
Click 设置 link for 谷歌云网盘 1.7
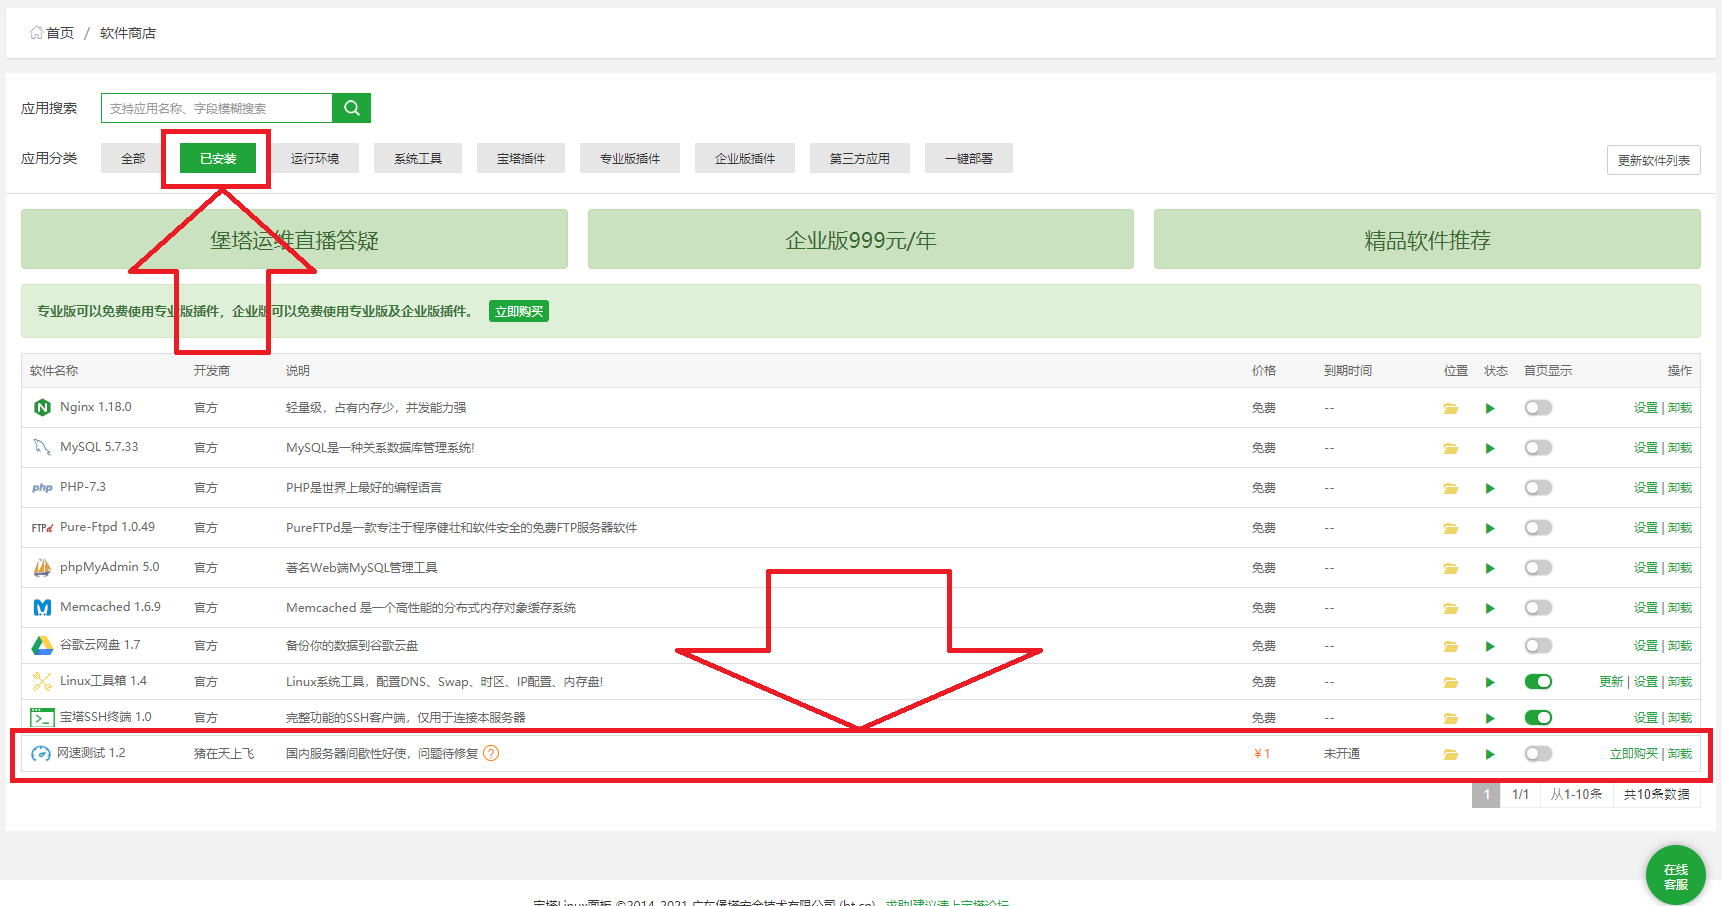[1646, 645]
